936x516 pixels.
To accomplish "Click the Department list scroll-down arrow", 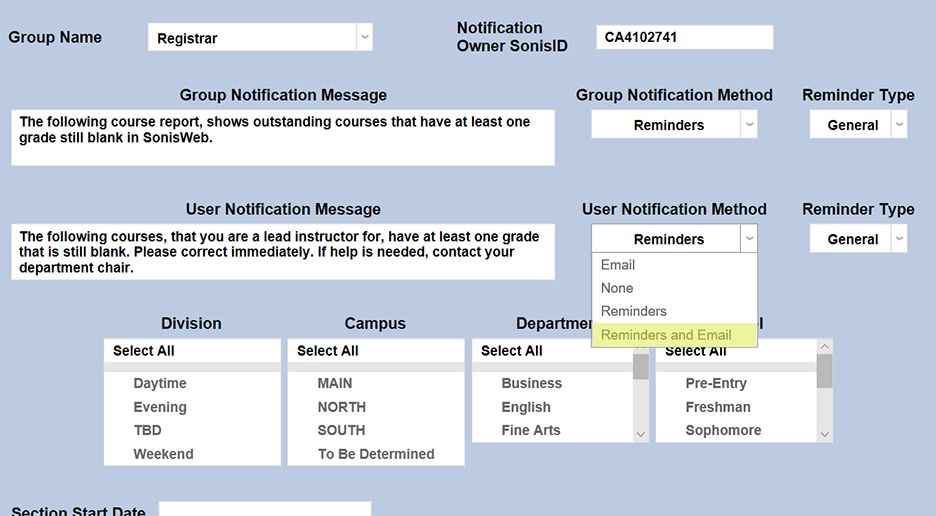I will coord(641,435).
